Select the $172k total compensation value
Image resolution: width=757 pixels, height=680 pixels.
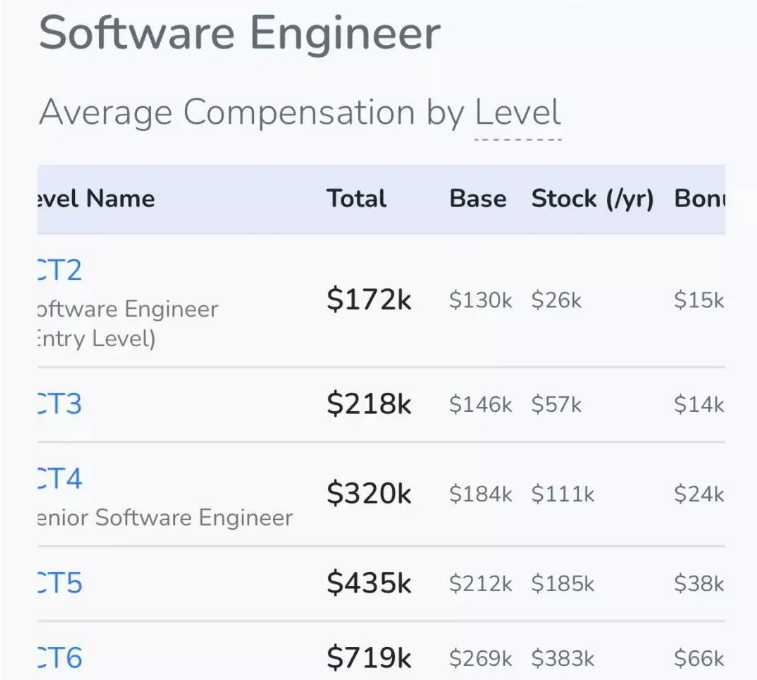pyautogui.click(x=369, y=299)
